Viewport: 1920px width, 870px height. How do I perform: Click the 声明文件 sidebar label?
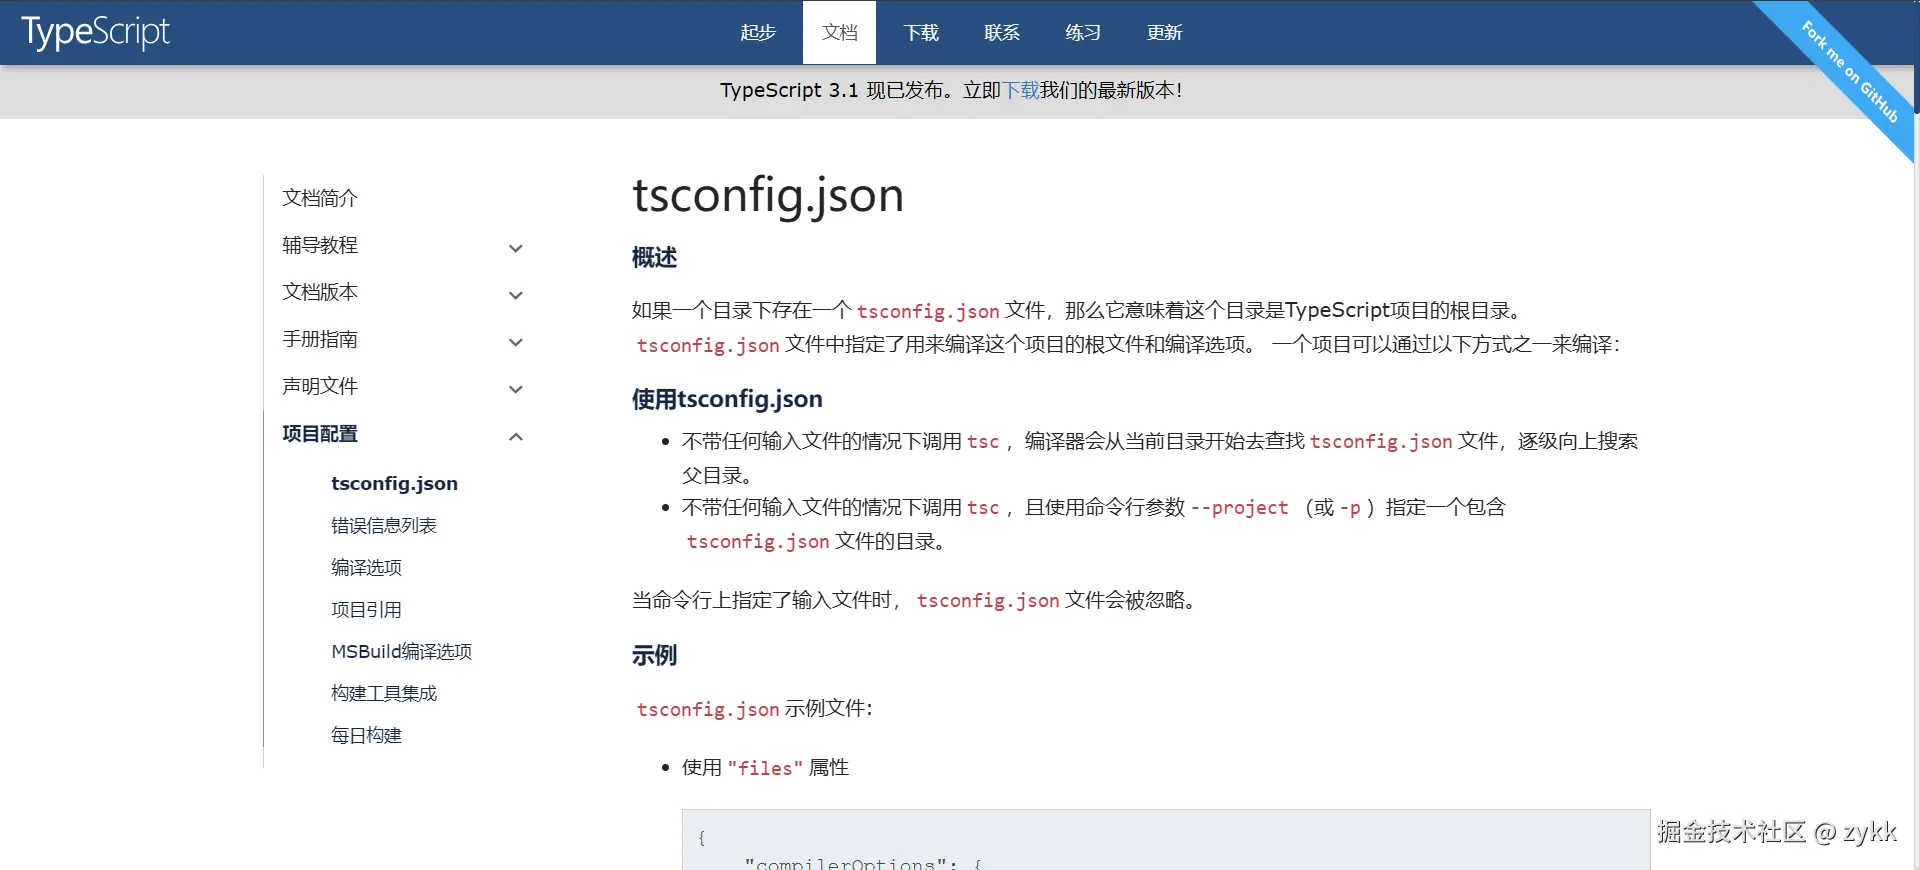[320, 386]
